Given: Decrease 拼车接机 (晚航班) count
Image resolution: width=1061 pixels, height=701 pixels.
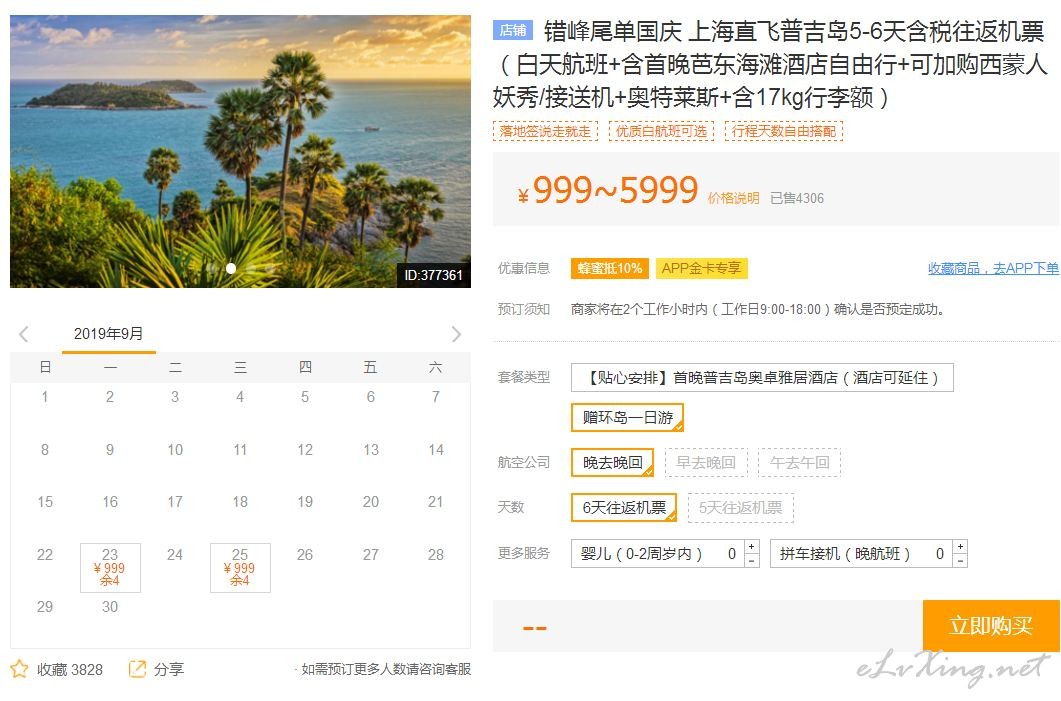Looking at the screenshot, I should (x=960, y=560).
